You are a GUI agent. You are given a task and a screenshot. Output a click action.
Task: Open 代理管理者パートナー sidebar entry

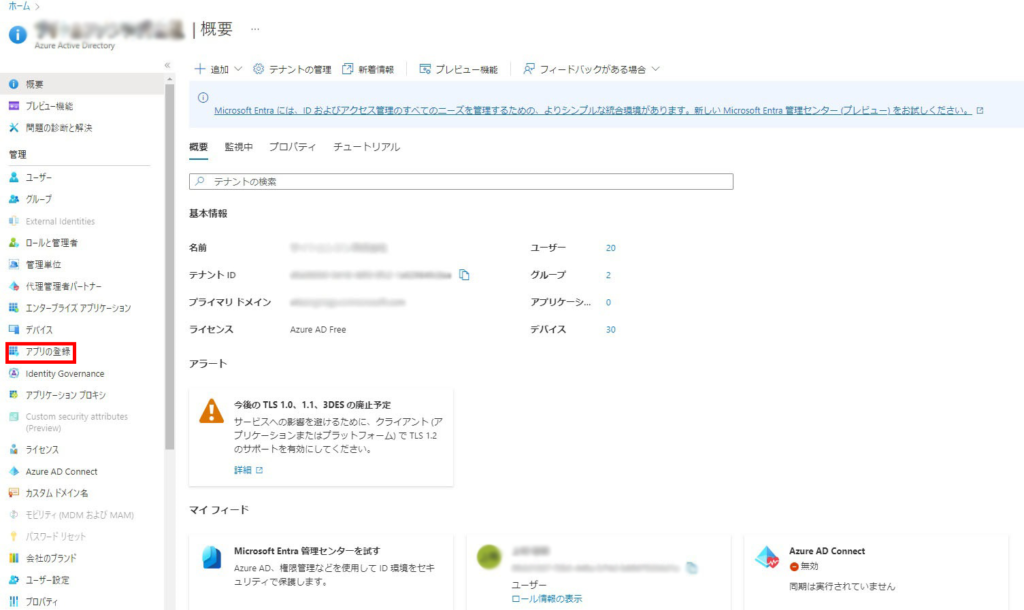tap(63, 286)
